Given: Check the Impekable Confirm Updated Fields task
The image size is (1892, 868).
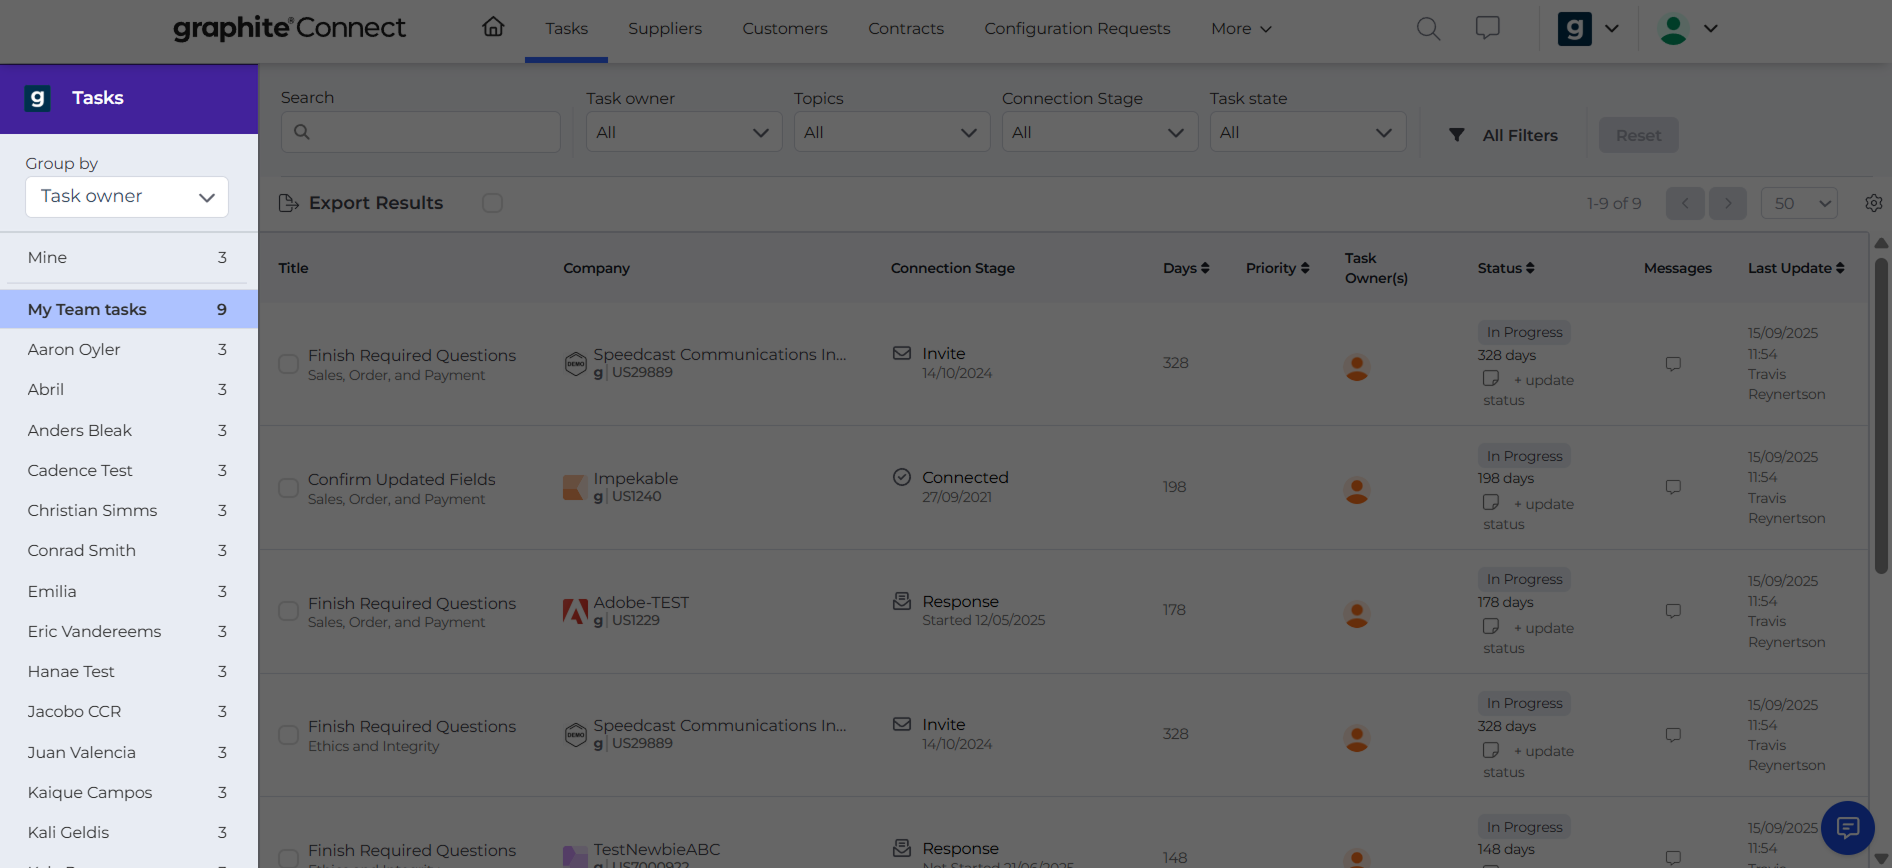Looking at the screenshot, I should pyautogui.click(x=288, y=488).
